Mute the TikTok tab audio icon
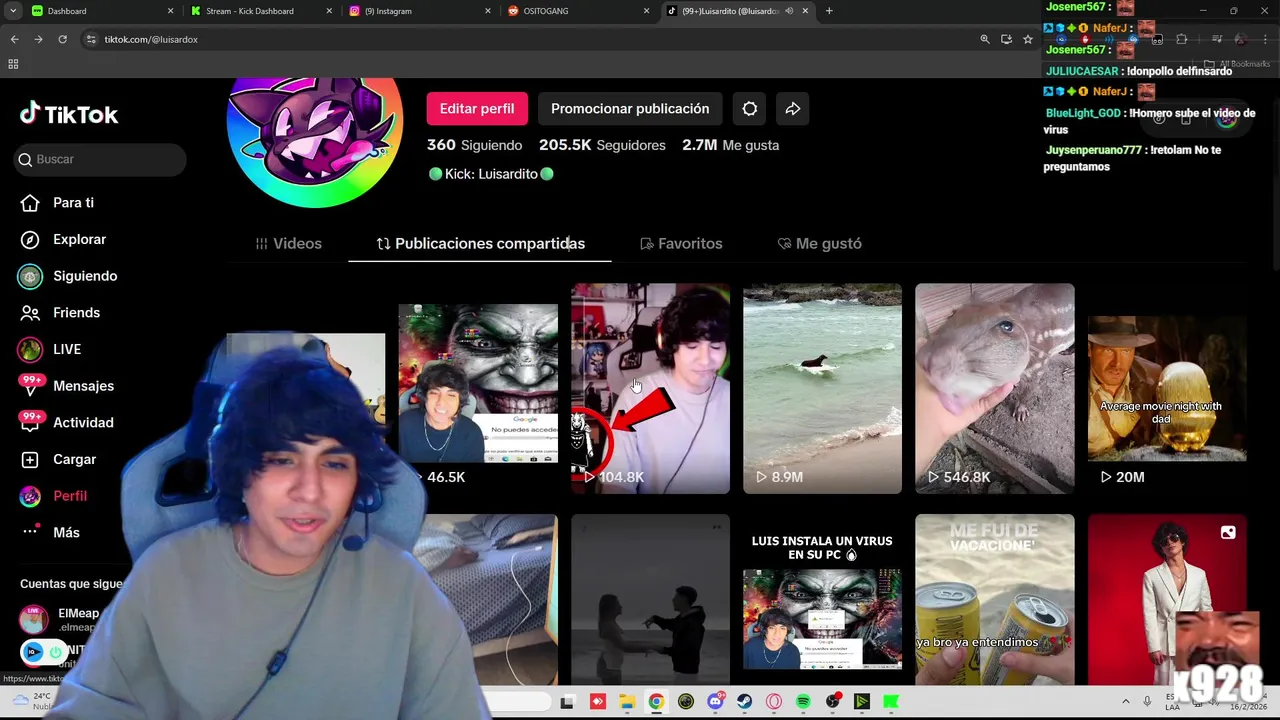 tap(789, 11)
